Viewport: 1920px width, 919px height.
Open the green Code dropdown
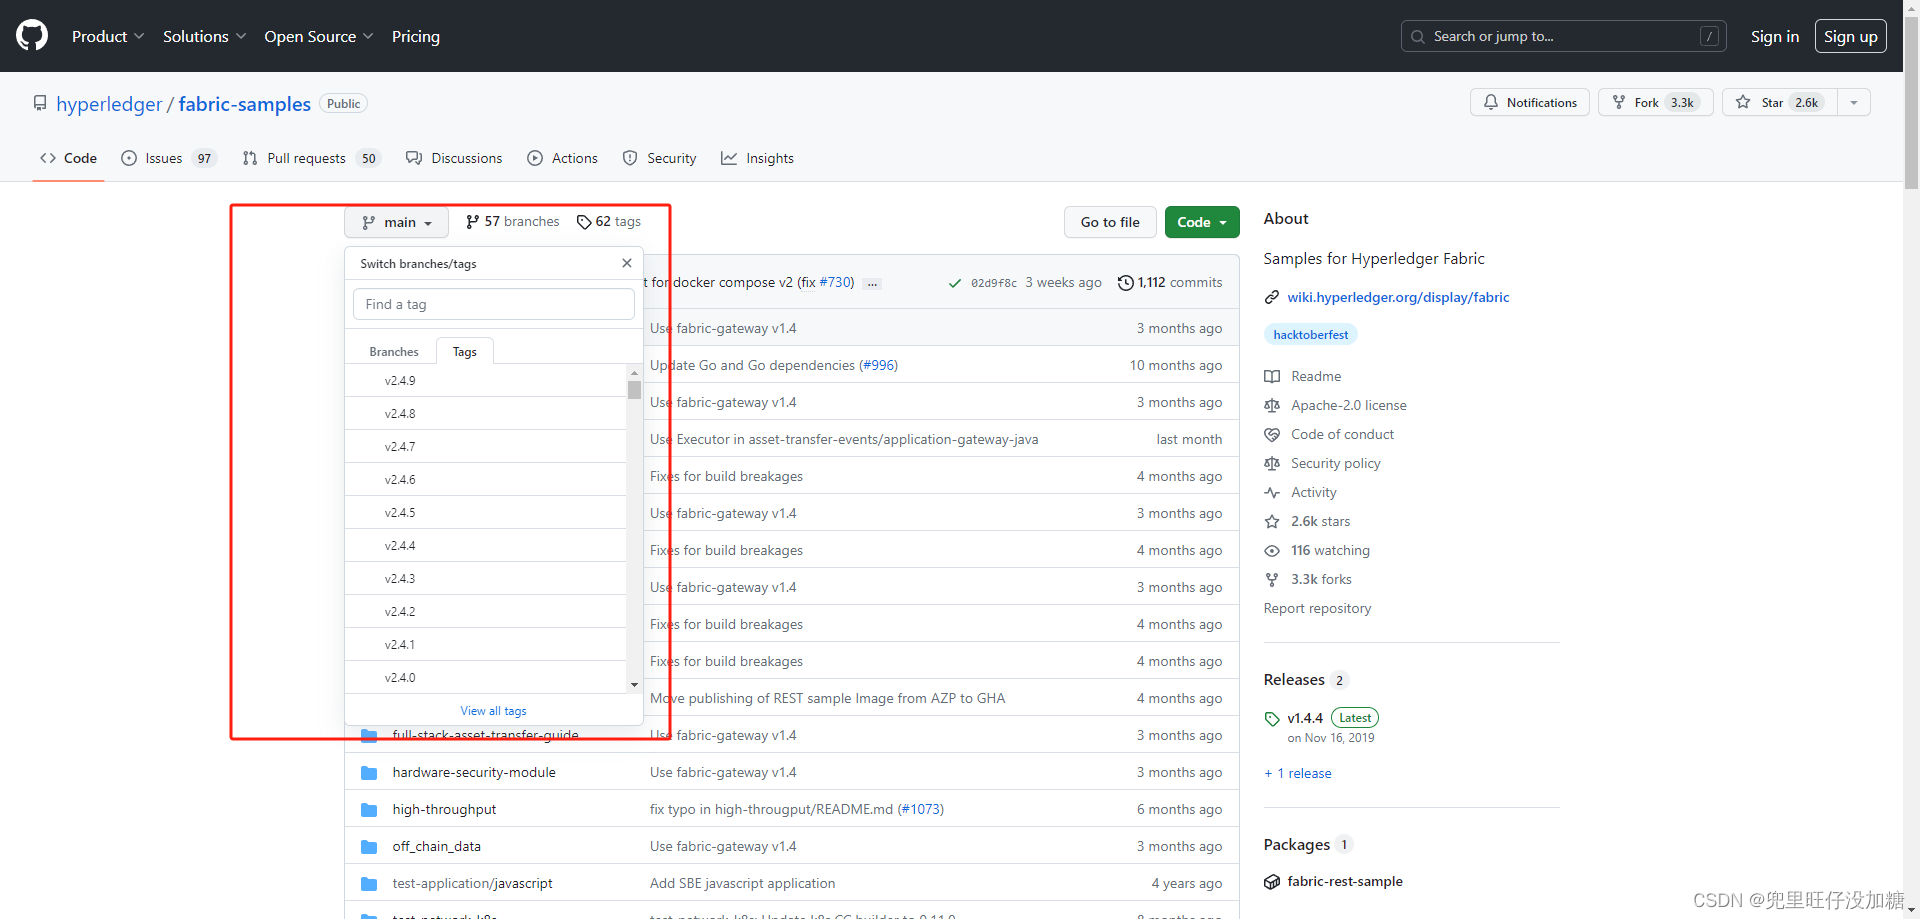coord(1202,222)
